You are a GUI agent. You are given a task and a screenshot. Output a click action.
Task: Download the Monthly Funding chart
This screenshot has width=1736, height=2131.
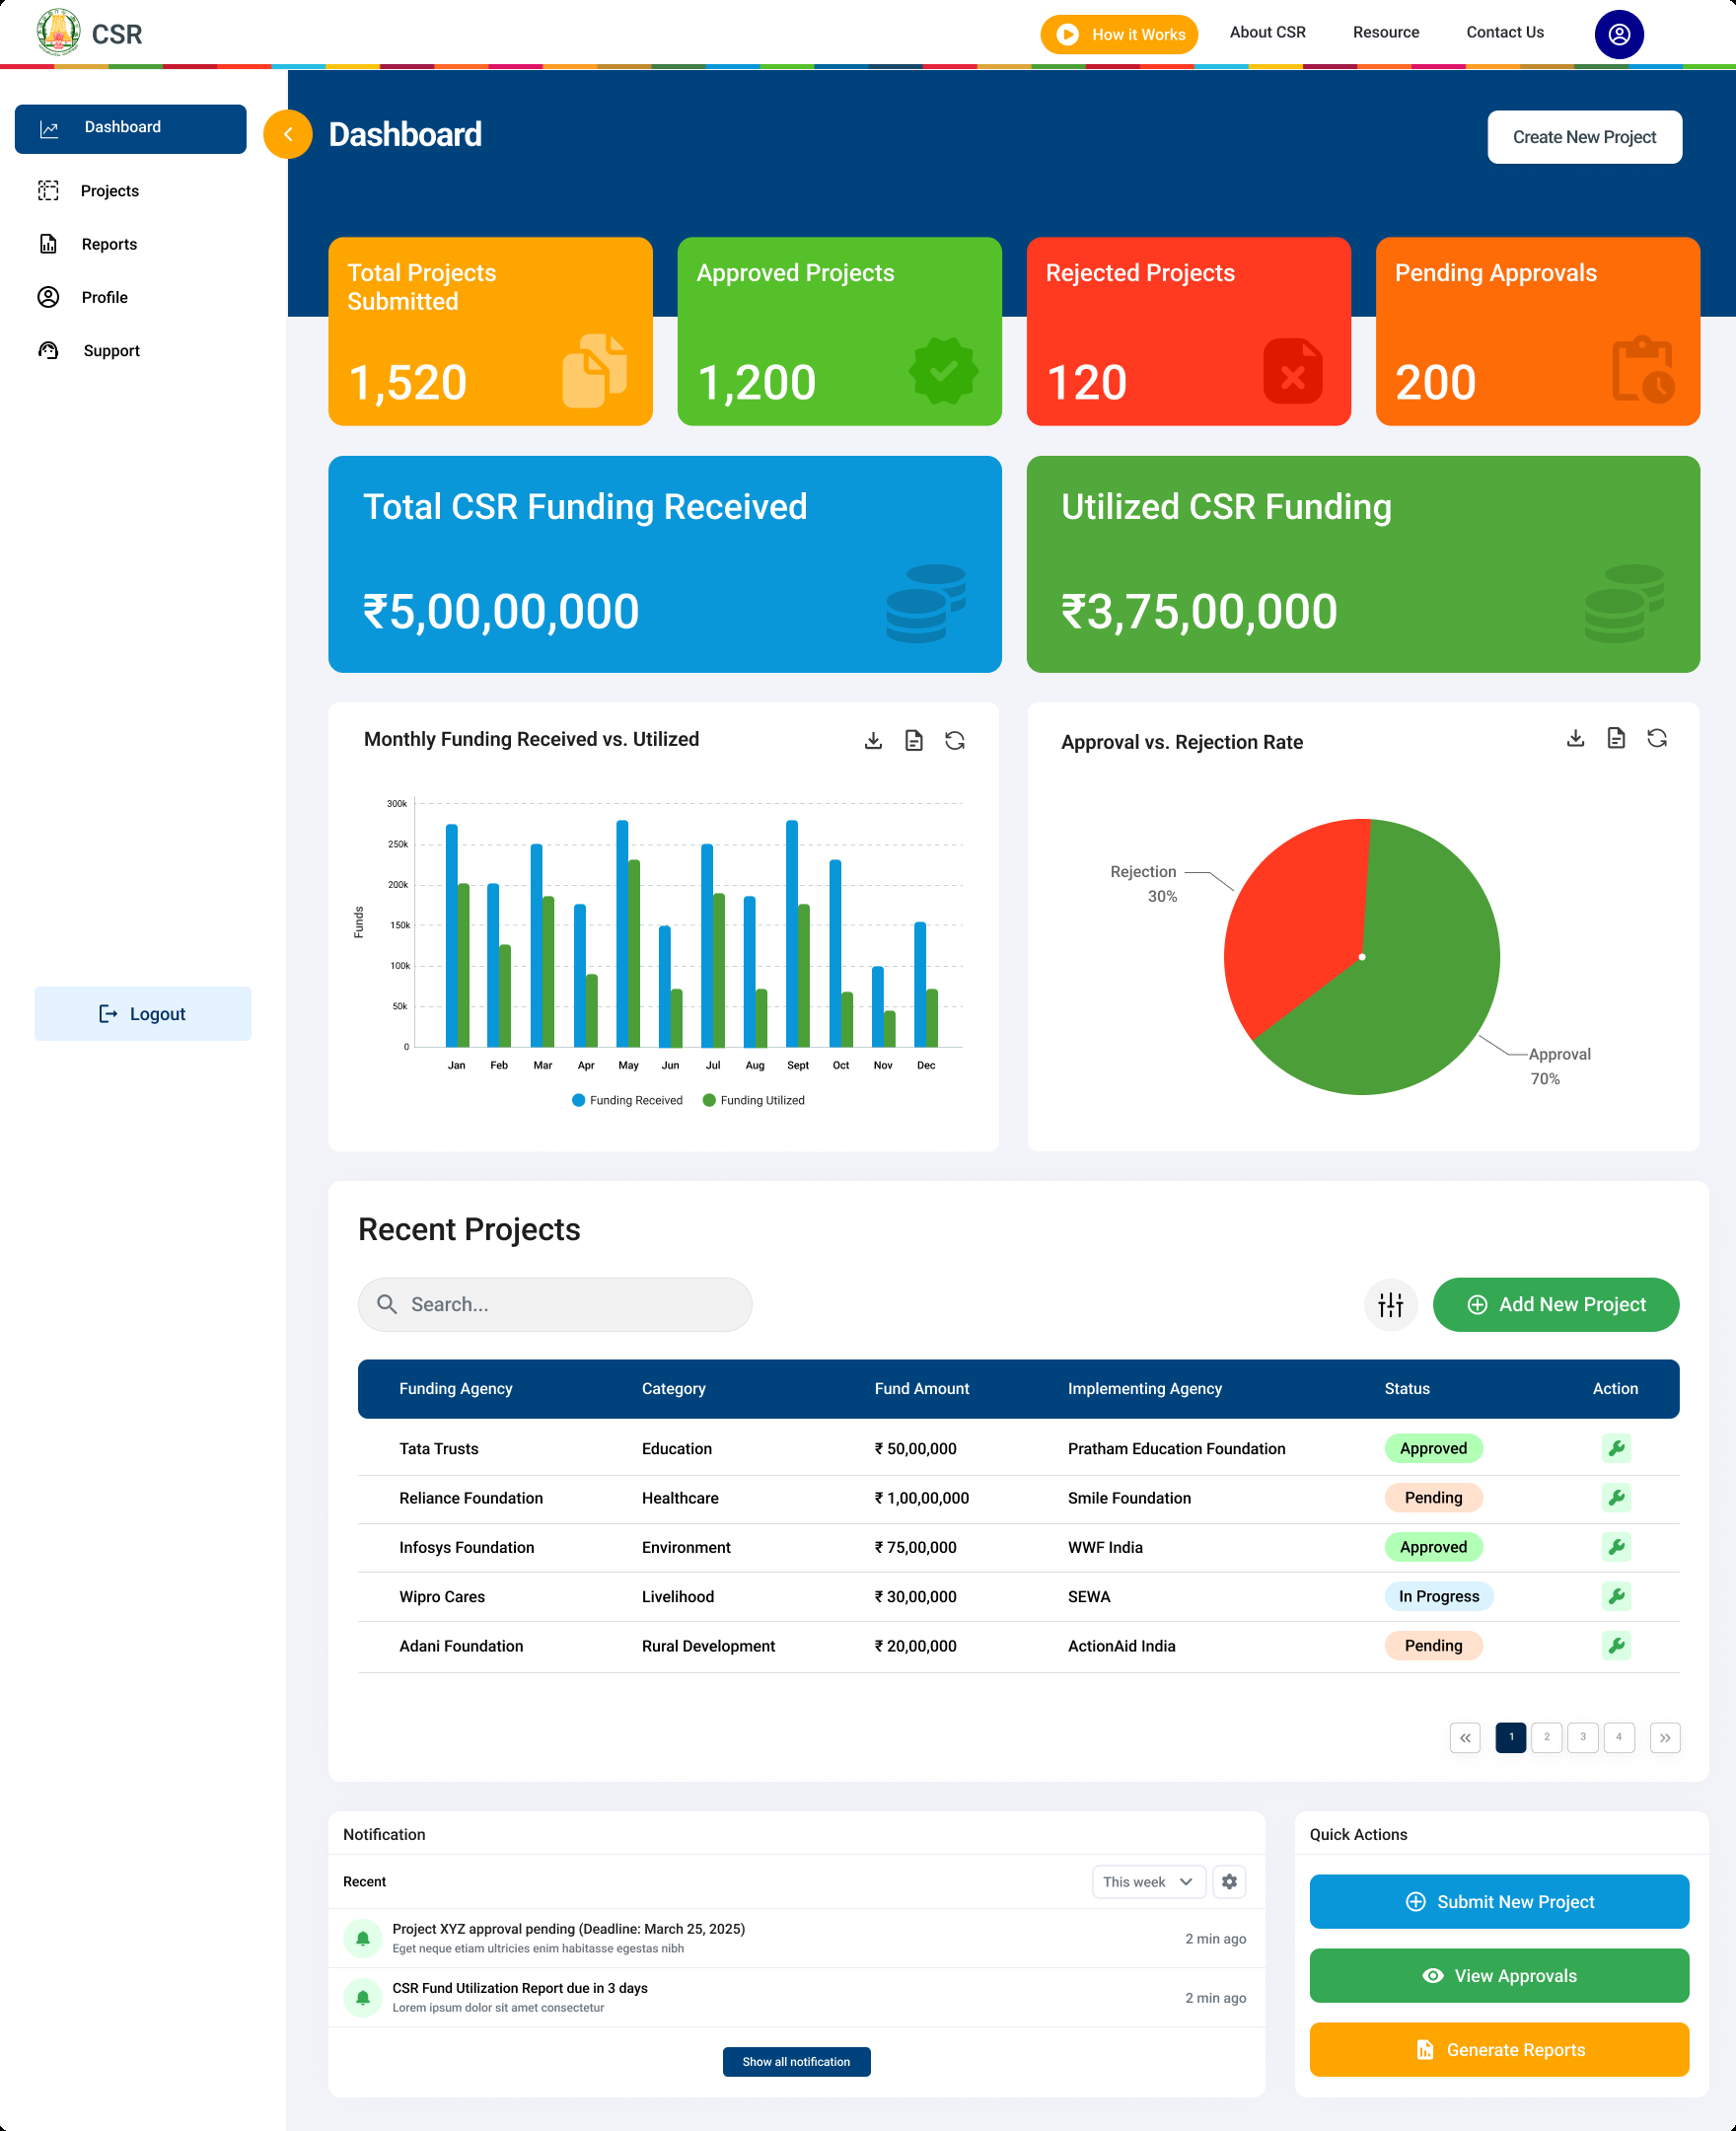873,740
